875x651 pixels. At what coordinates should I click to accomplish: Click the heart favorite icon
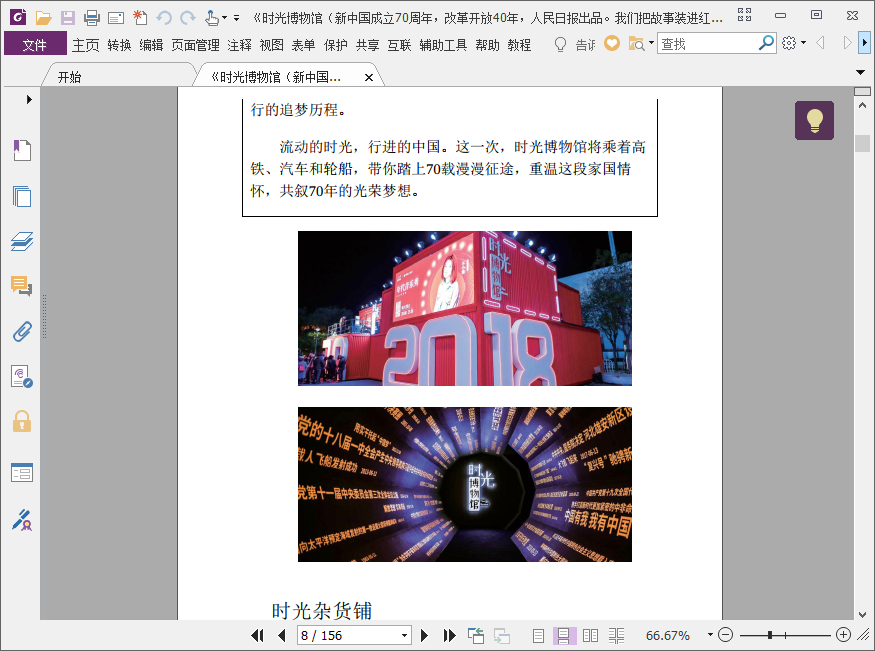tap(612, 43)
